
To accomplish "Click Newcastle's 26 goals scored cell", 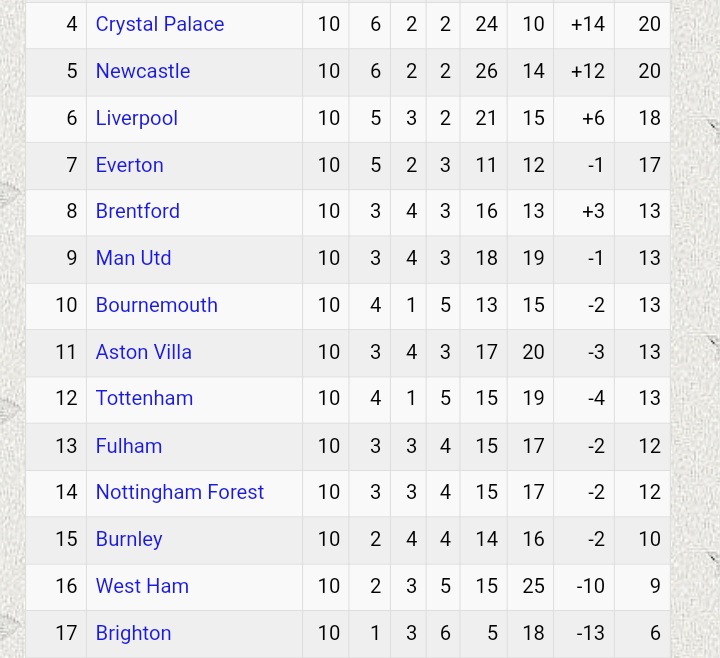I will pyautogui.click(x=484, y=72).
